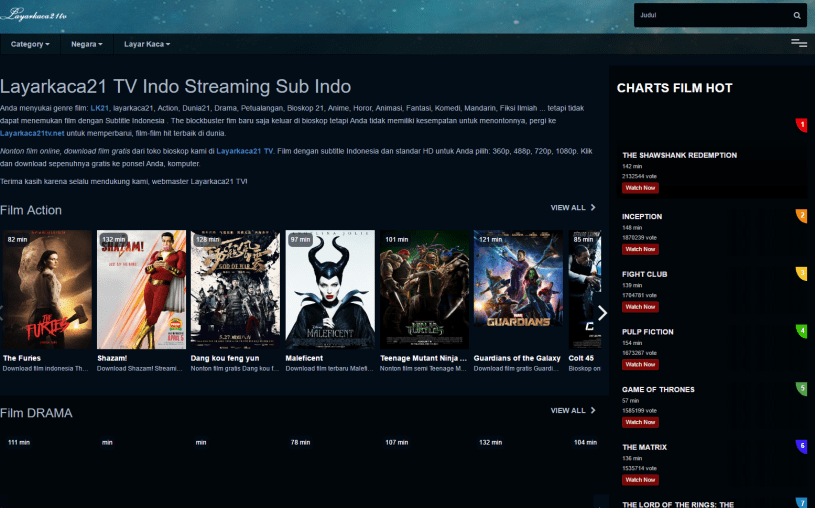The height and width of the screenshot is (508, 815).
Task: Select the Shazam! movie poster
Action: point(142,289)
